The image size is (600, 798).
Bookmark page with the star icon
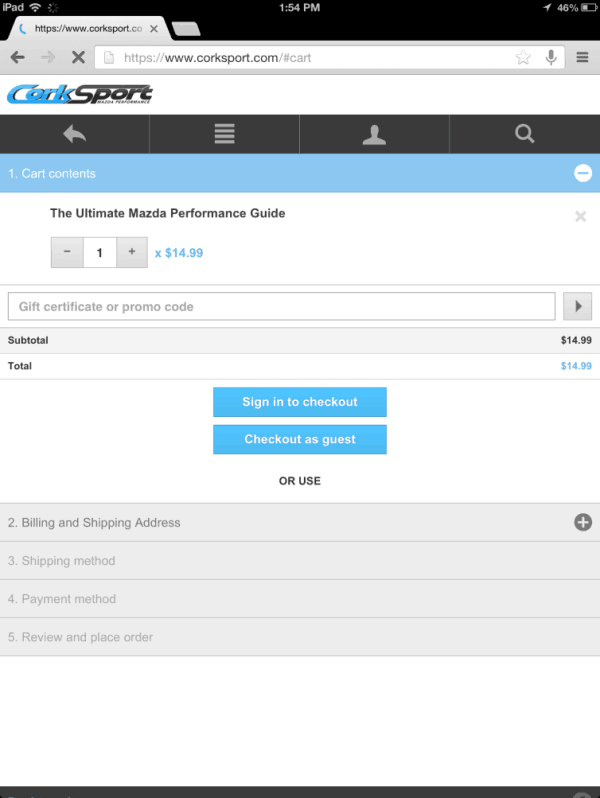523,58
